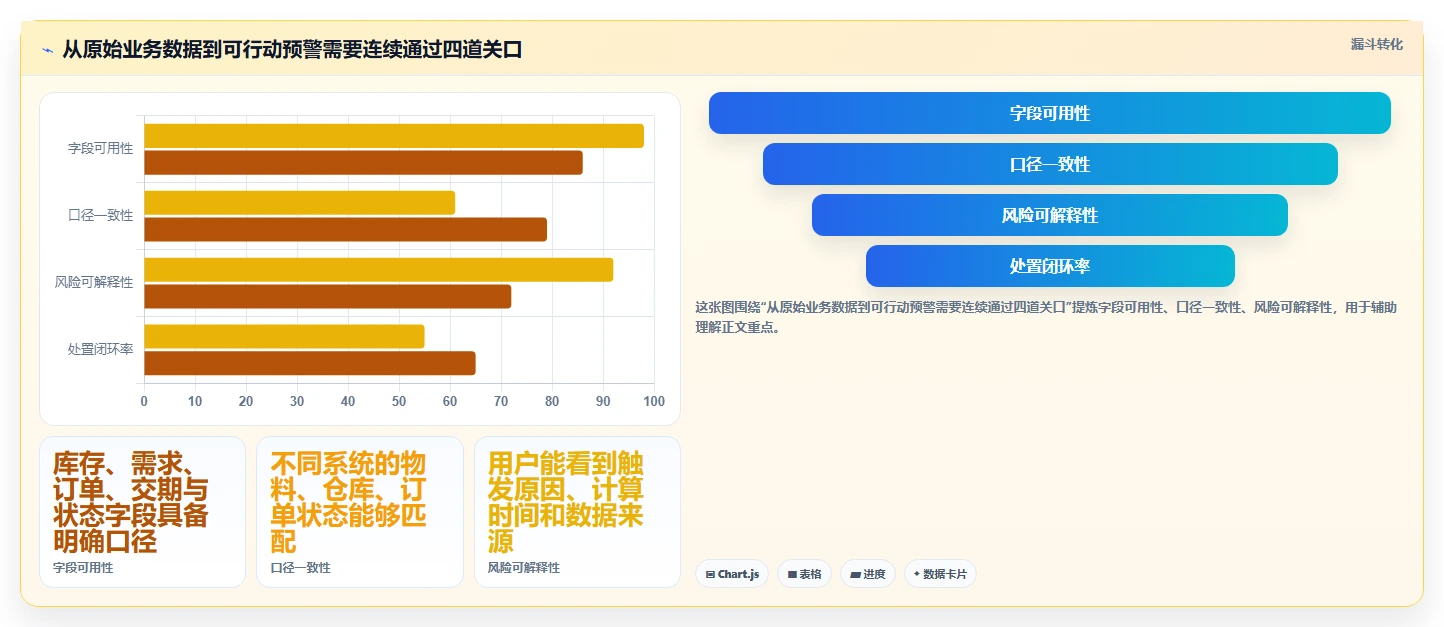Click the 风险可解释性 chart axis label

[94, 282]
